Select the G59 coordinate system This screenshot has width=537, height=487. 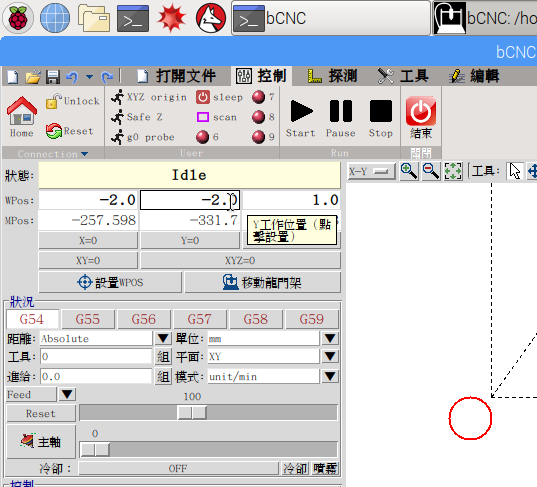312,319
